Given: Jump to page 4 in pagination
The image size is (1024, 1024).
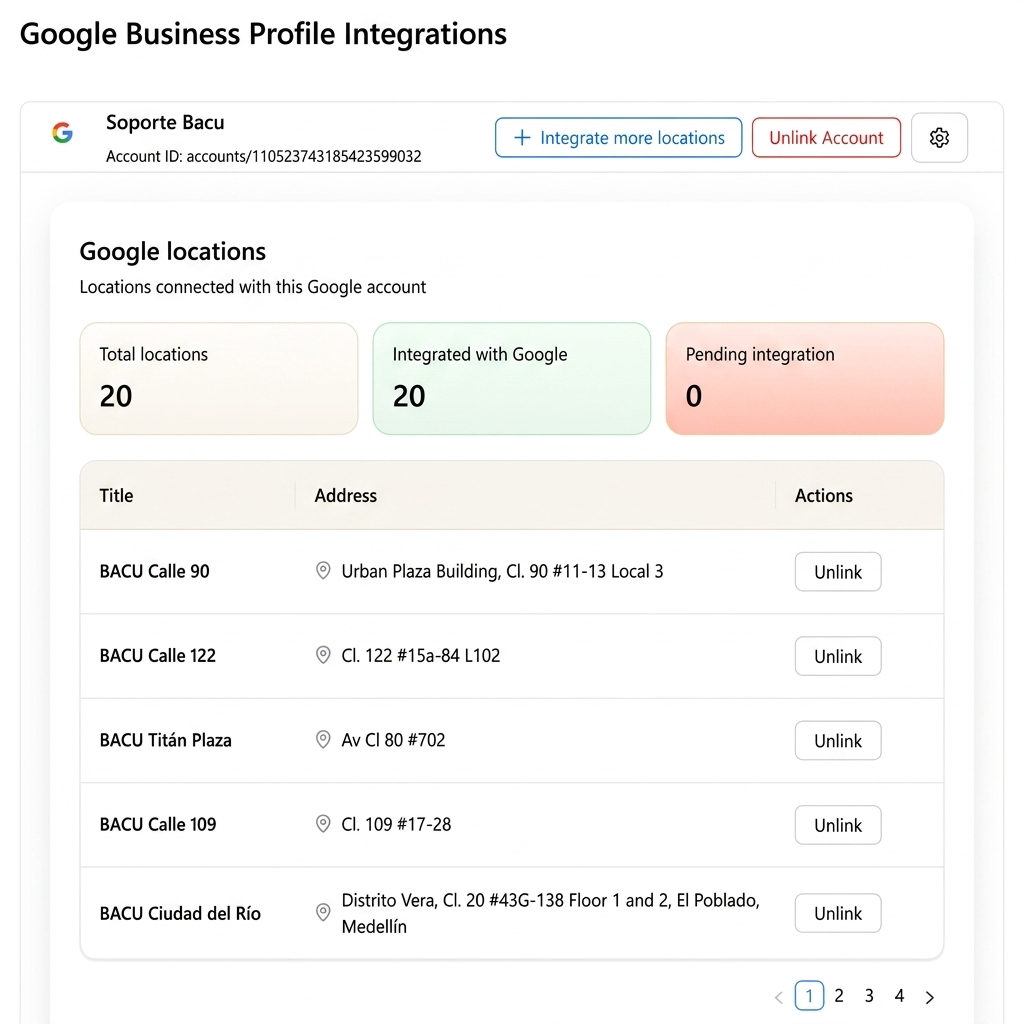Looking at the screenshot, I should click(899, 996).
